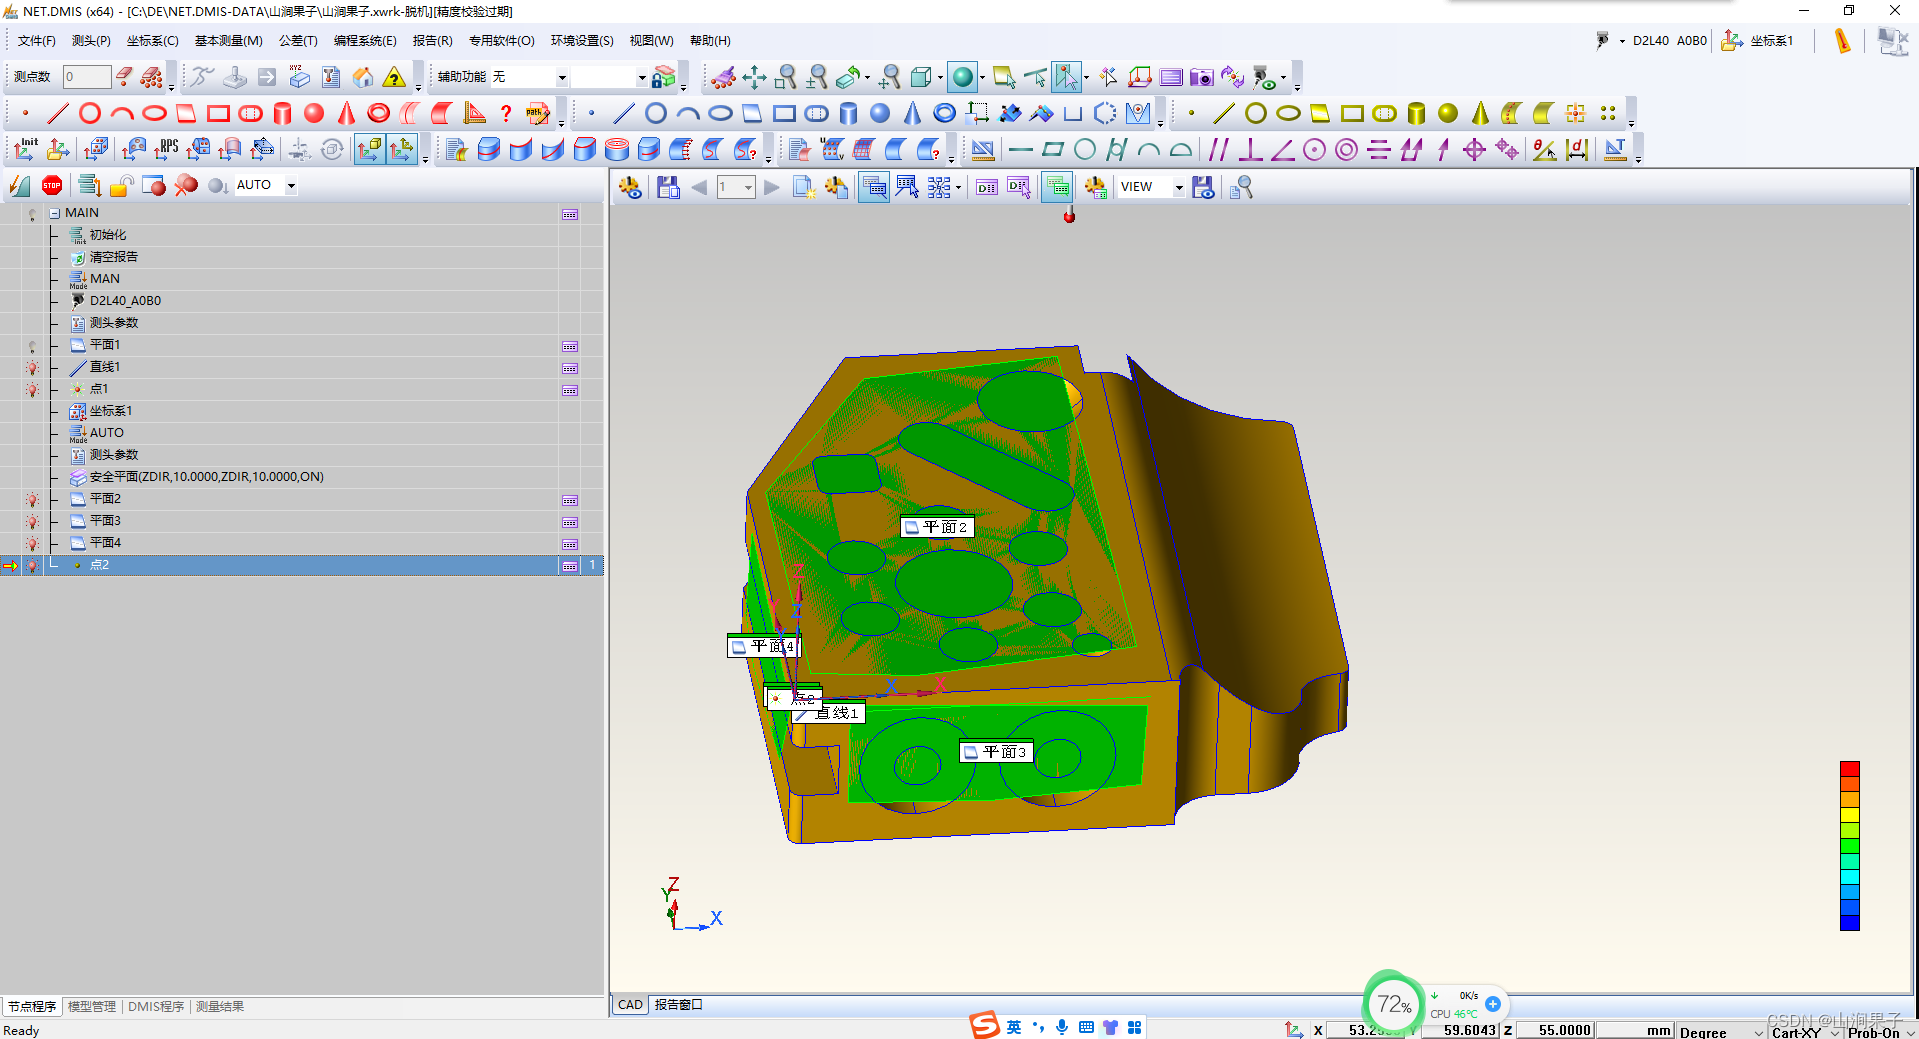This screenshot has height=1039, width=1919.
Task: Click the distance tolerance 'd' icon
Action: [1577, 149]
